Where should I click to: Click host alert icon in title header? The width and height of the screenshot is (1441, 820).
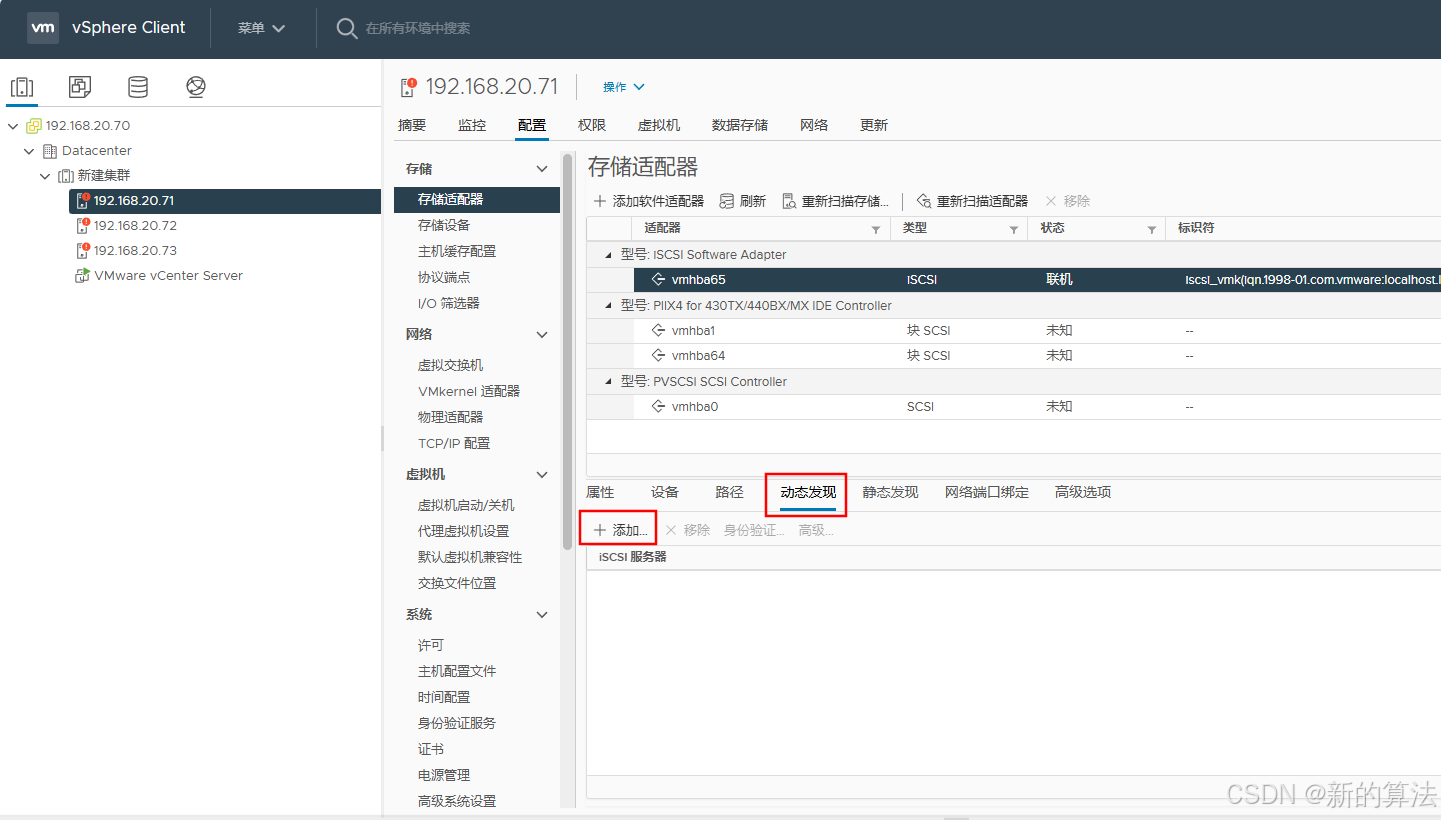pos(409,87)
